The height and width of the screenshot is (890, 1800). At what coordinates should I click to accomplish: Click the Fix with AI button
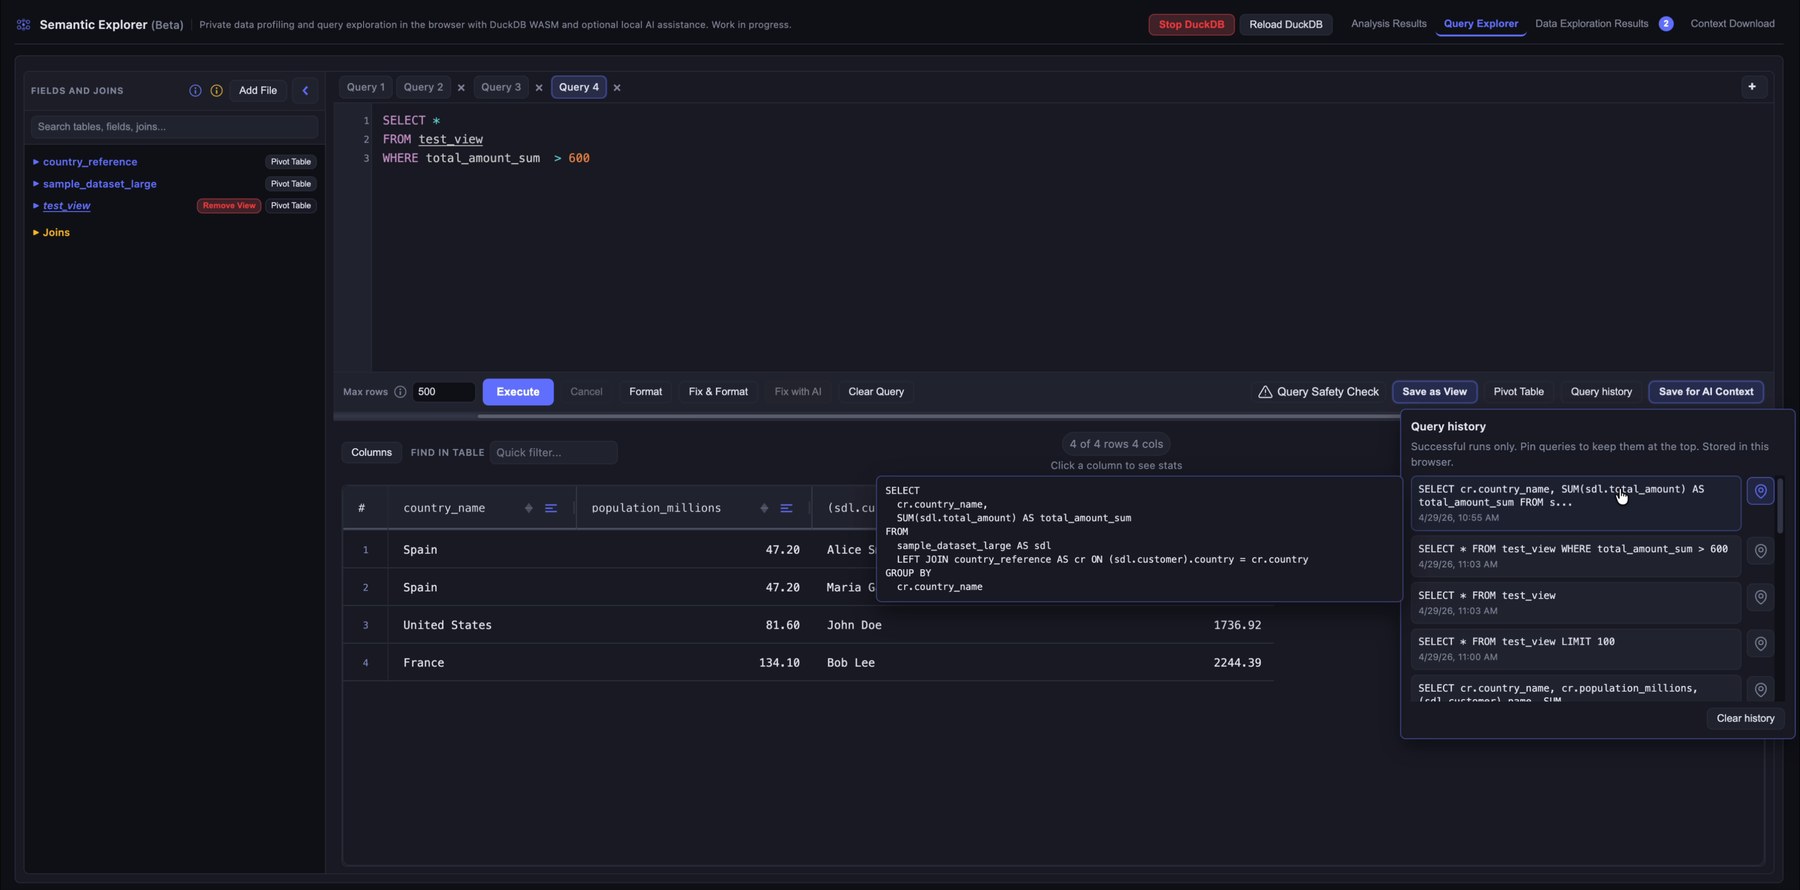pyautogui.click(x=798, y=392)
